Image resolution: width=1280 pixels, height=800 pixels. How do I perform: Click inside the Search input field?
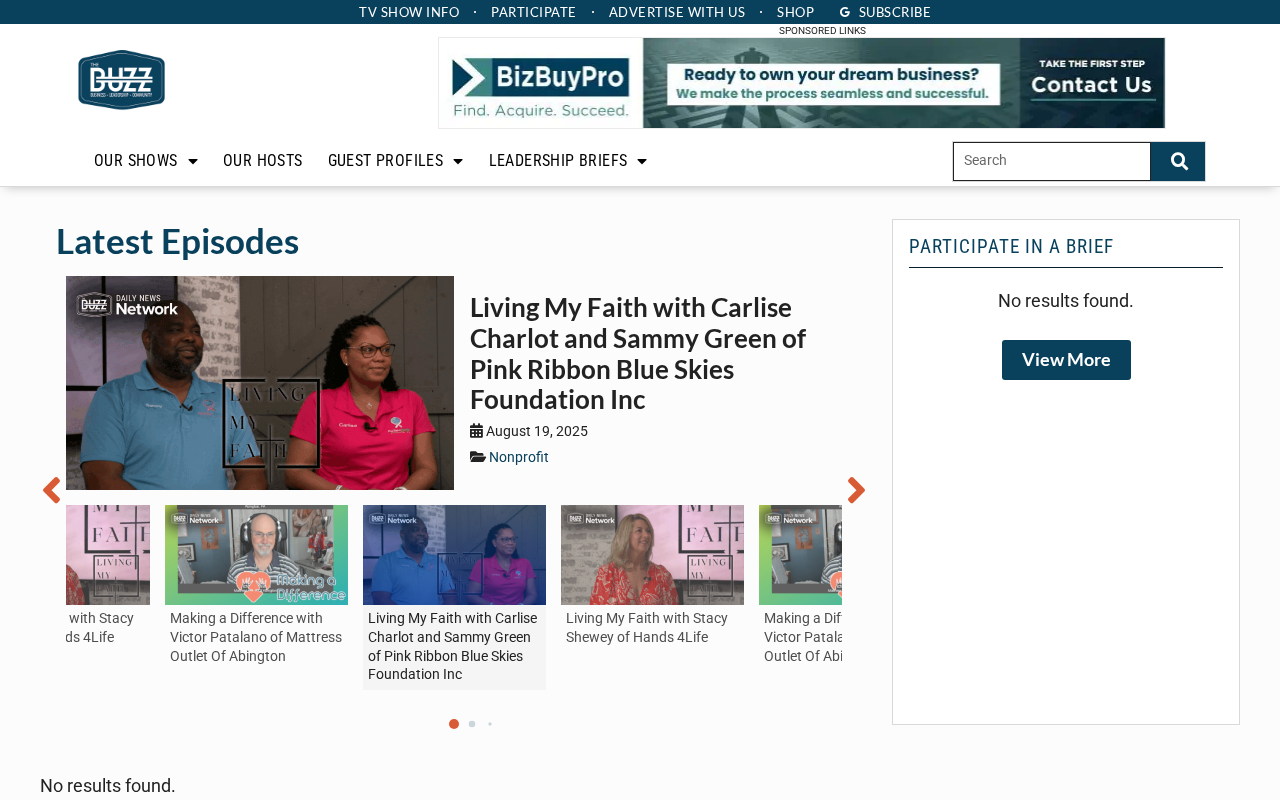tap(1052, 161)
